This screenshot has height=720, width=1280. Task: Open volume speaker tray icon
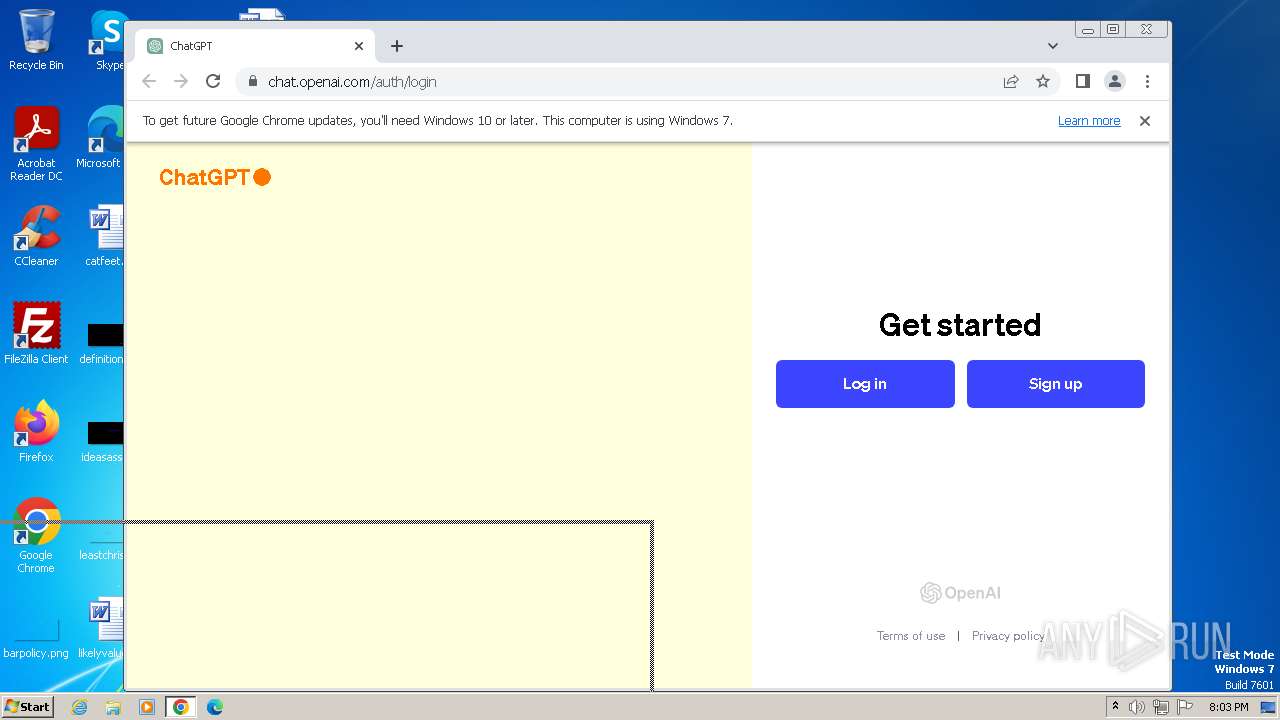point(1137,707)
